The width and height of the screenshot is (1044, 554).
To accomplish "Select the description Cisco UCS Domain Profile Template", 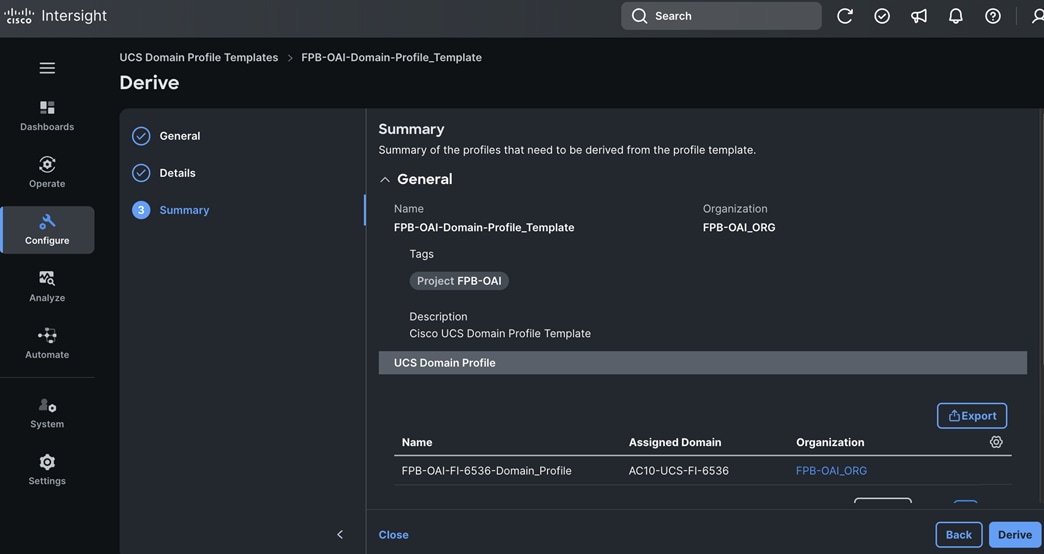I will click(x=500, y=334).
